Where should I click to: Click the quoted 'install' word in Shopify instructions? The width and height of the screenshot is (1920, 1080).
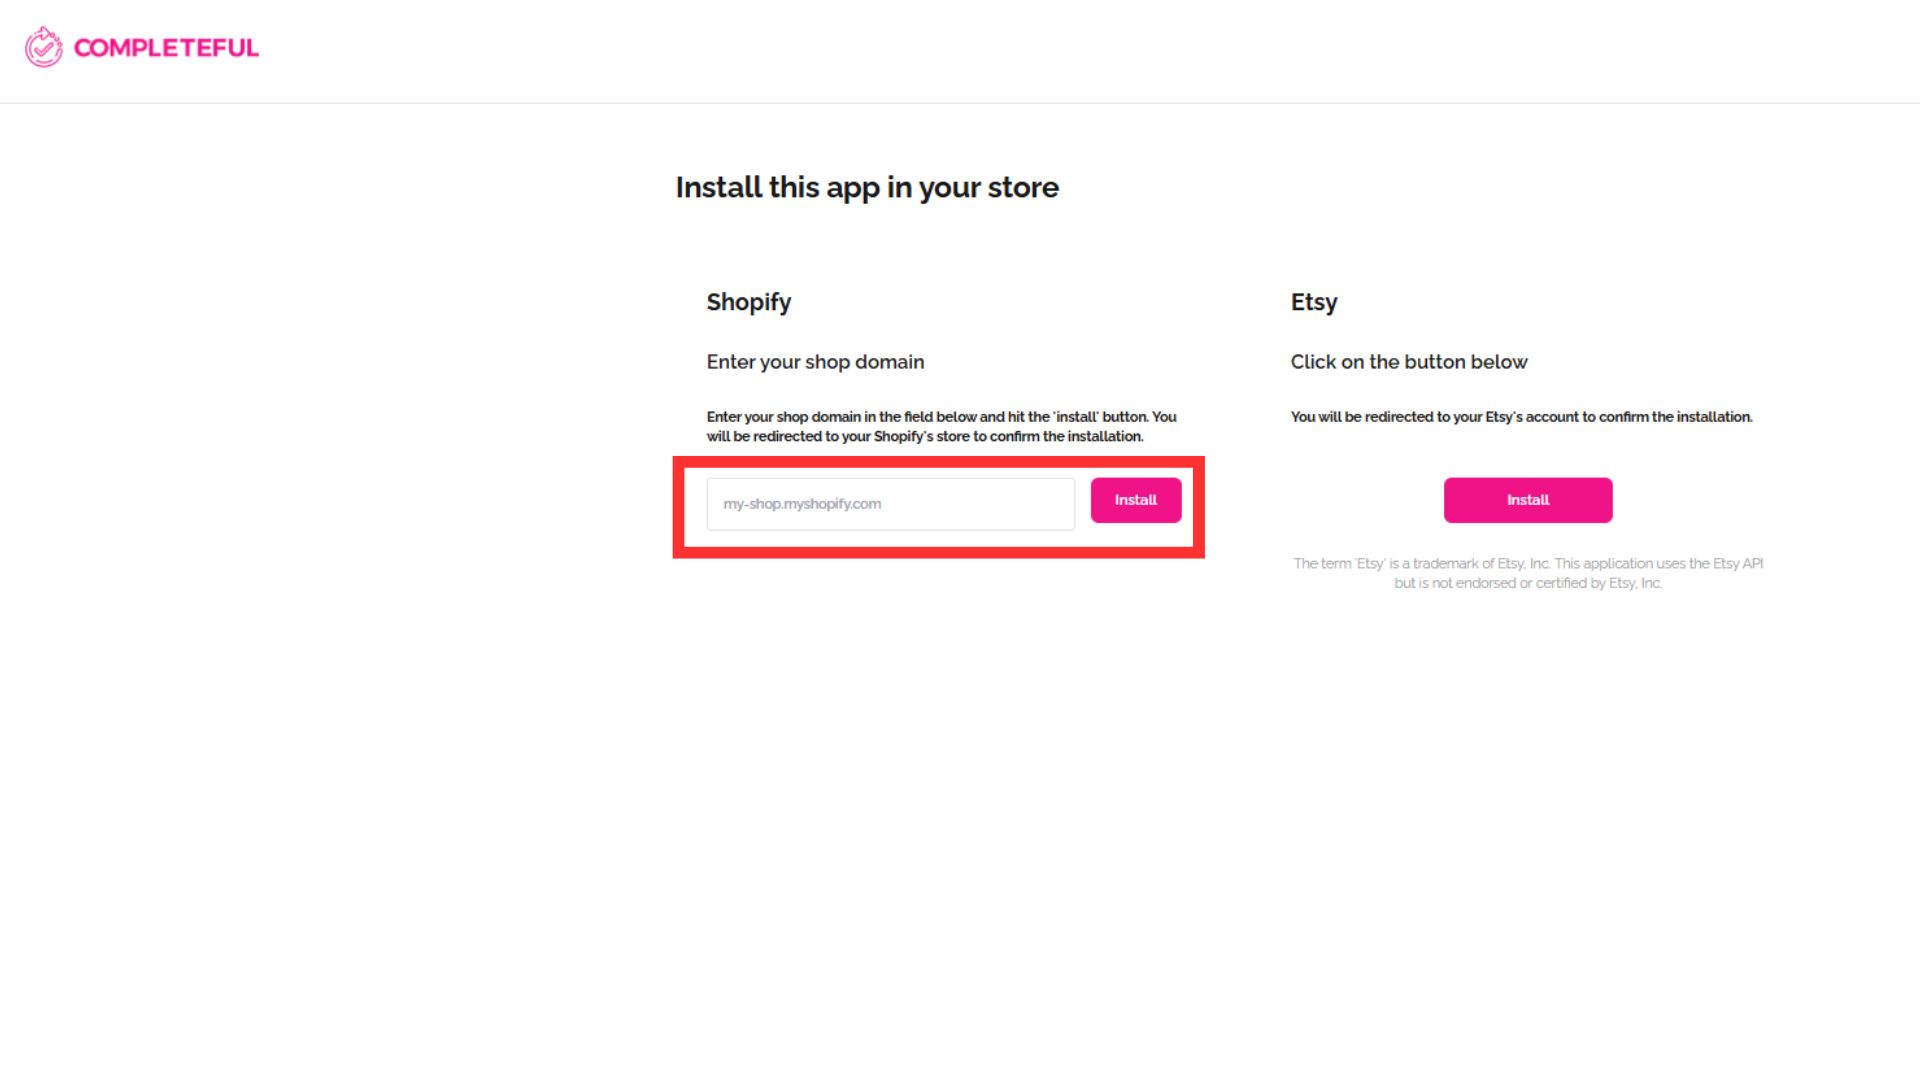coord(1076,417)
